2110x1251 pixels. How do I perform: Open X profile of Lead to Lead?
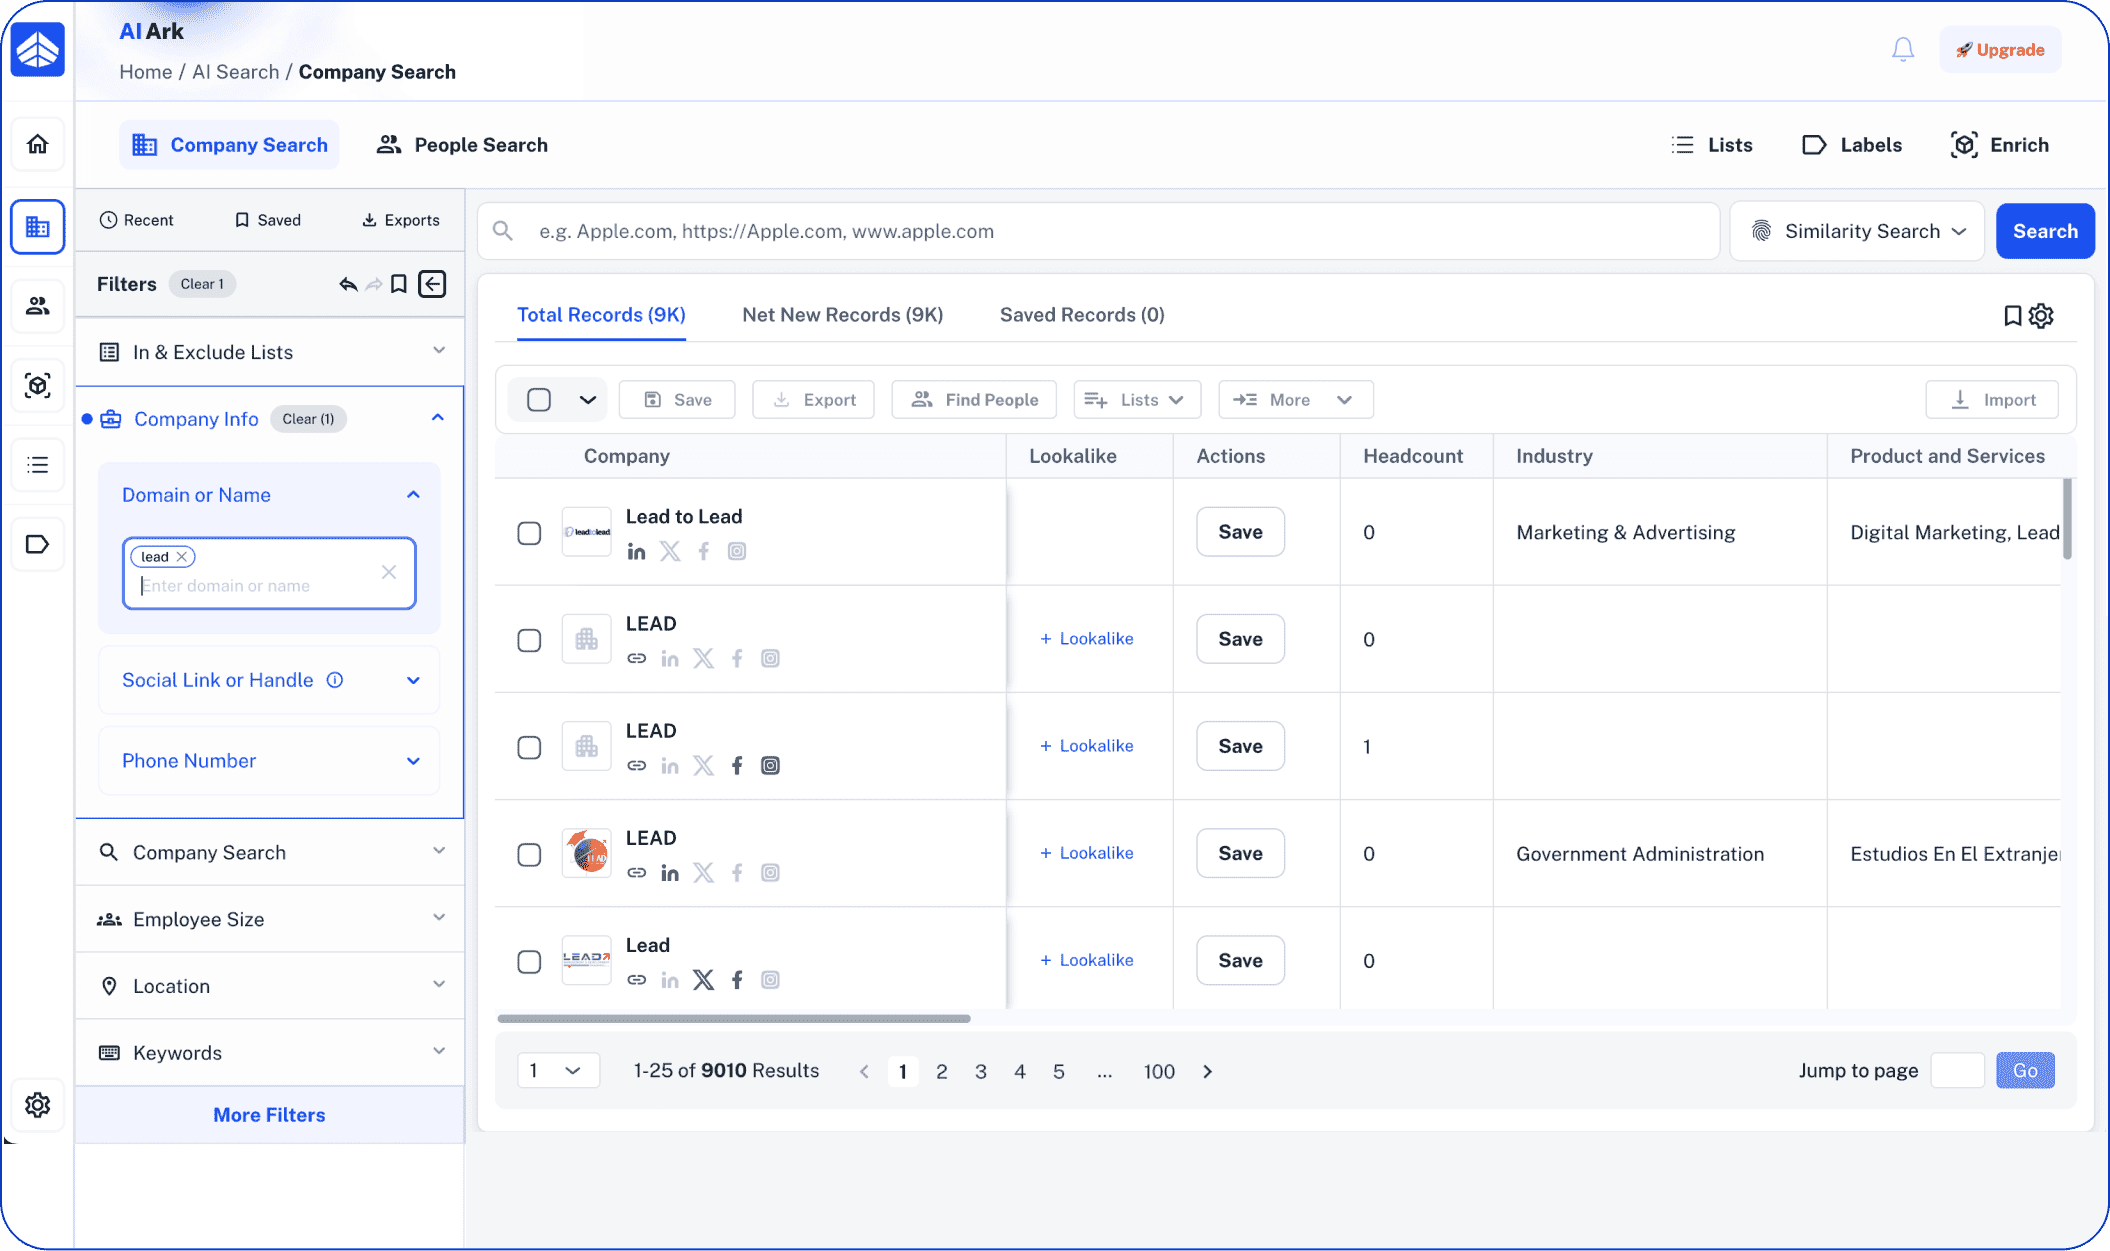[670, 552]
